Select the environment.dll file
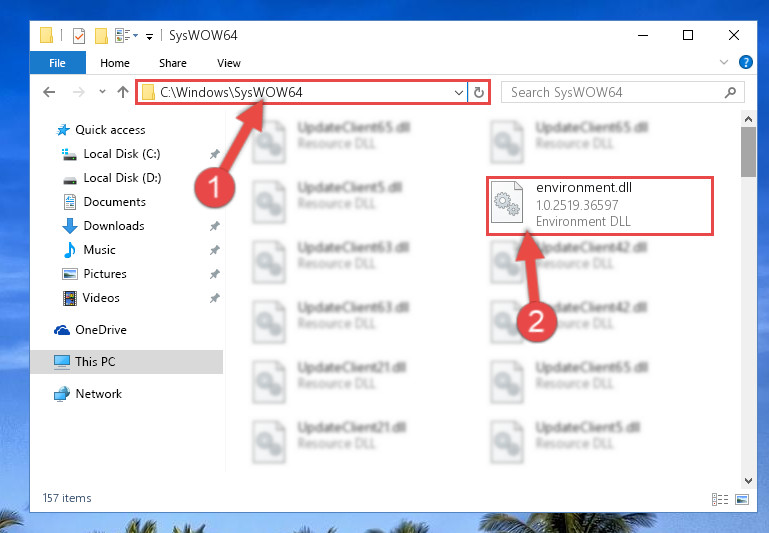 [x=599, y=205]
